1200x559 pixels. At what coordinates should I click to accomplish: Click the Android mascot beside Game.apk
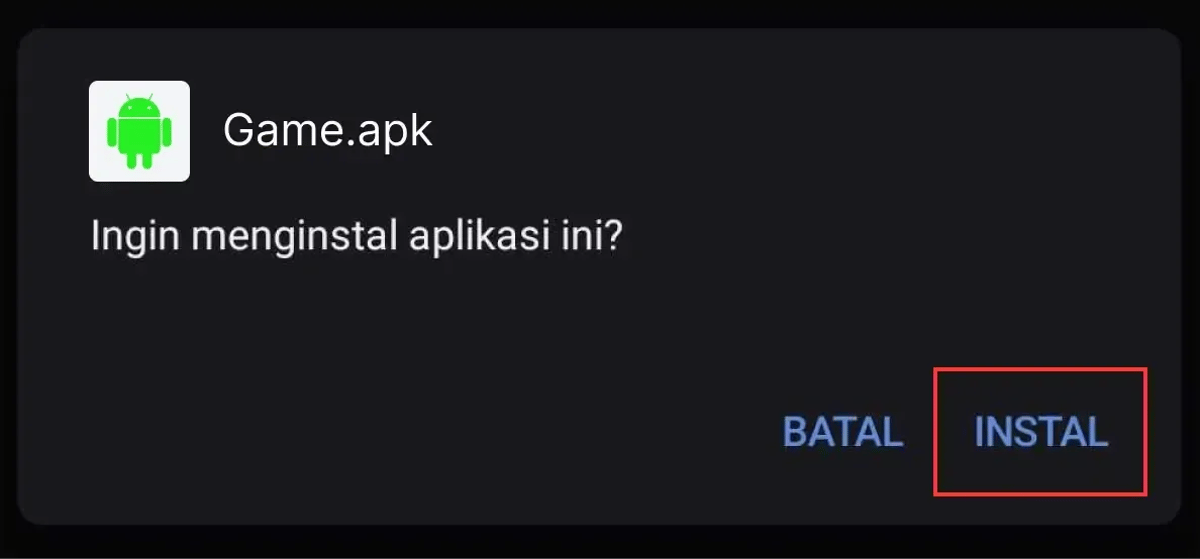click(x=139, y=131)
